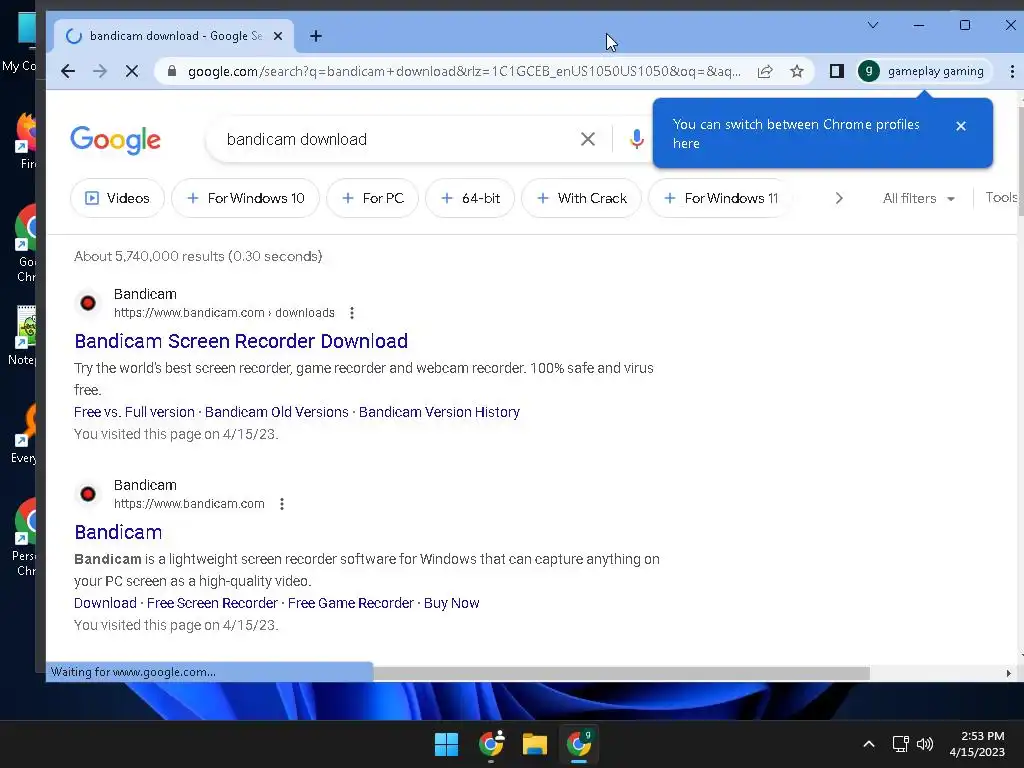Open options for the bandicam.com downloads result
1024x768 pixels.
(x=352, y=313)
